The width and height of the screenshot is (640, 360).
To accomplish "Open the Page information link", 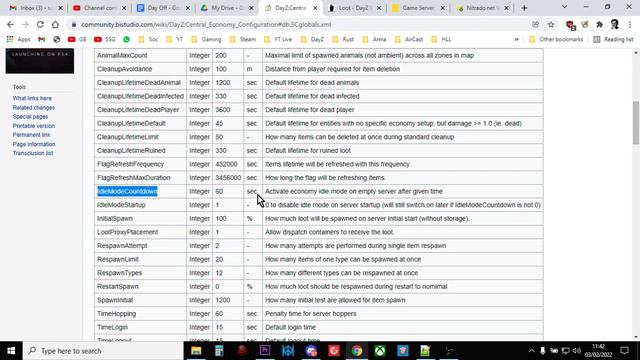I will pos(34,144).
